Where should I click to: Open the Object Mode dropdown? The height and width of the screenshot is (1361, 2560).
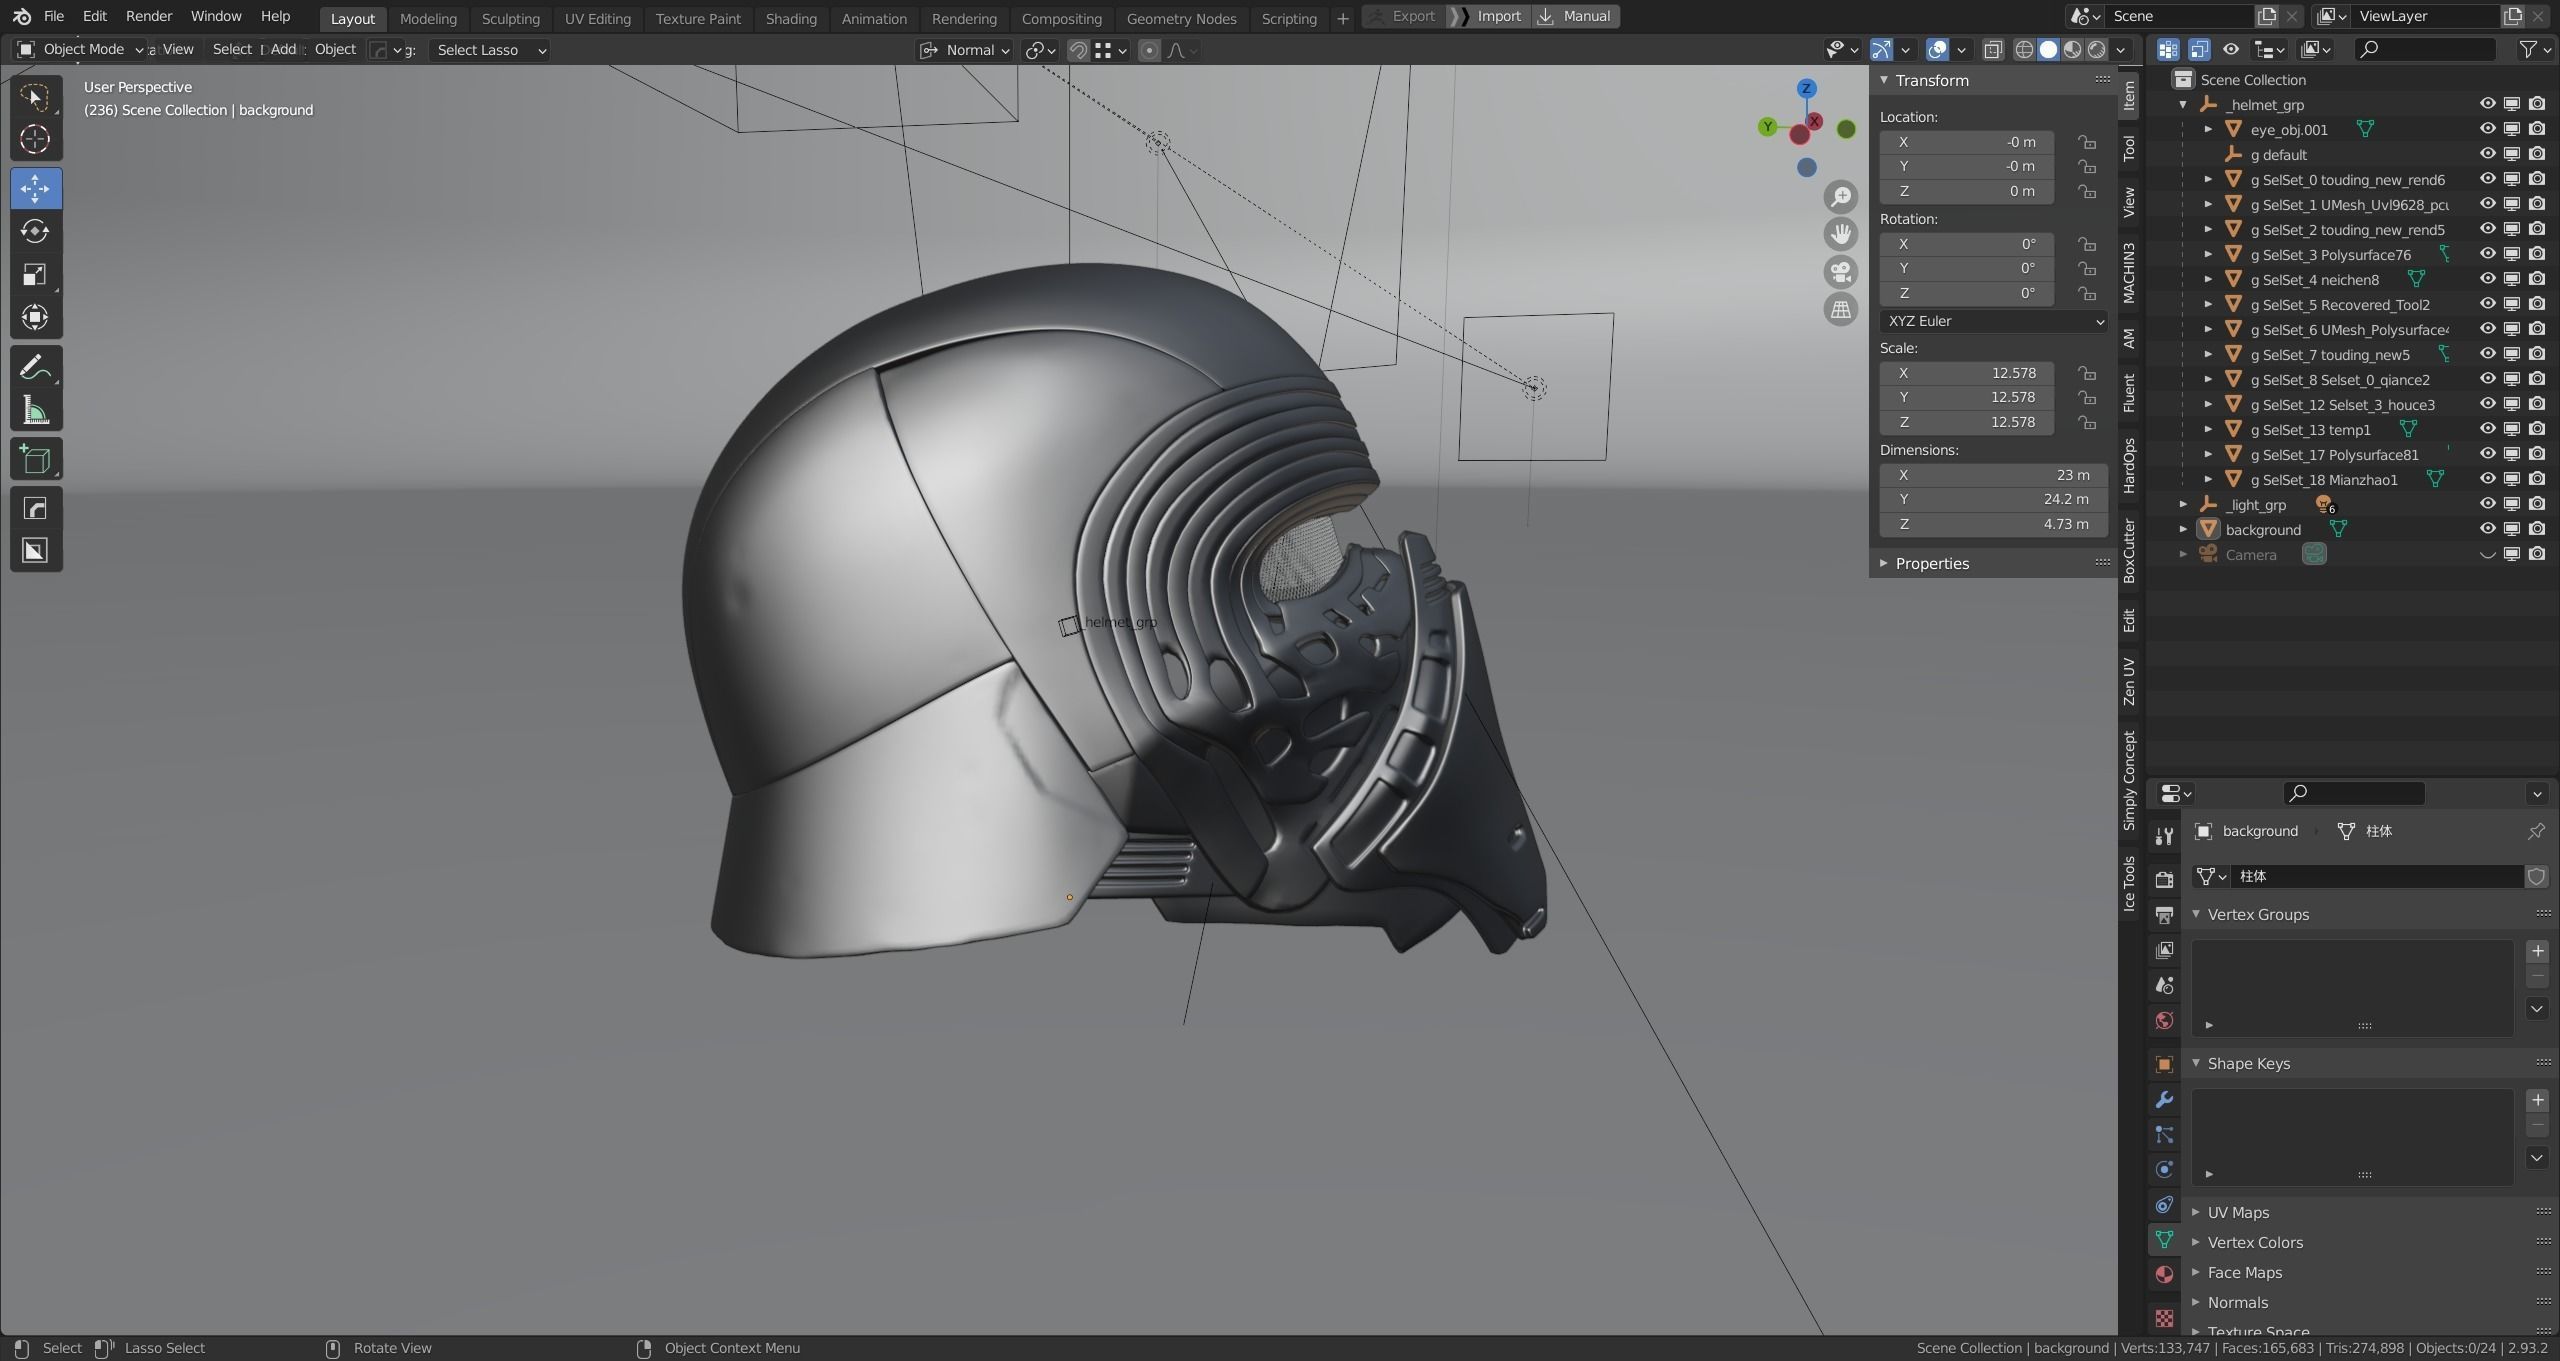point(80,49)
